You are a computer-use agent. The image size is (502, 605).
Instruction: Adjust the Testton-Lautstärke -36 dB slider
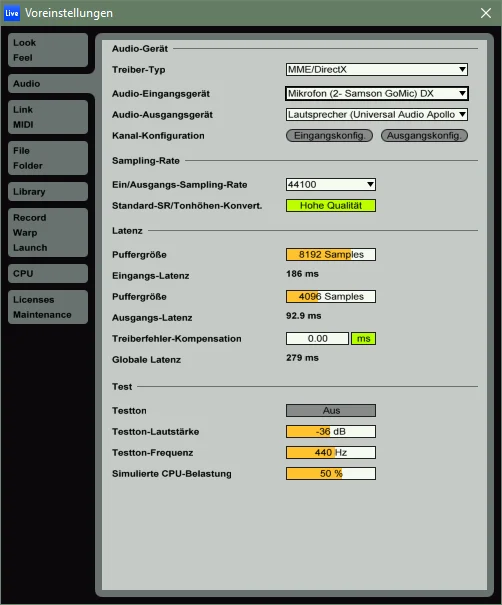click(x=331, y=432)
